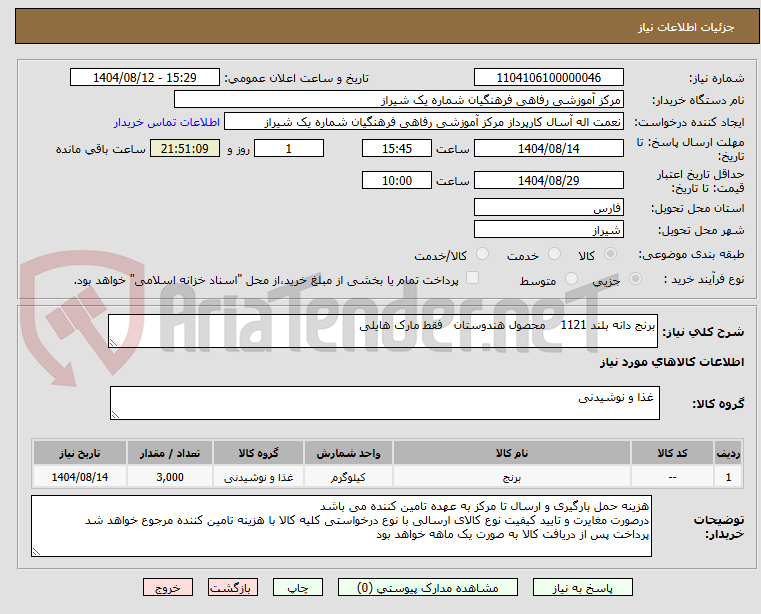This screenshot has width=761, height=614.
Task: Click the remaining time 21:51:09 field
Action: click(x=185, y=149)
